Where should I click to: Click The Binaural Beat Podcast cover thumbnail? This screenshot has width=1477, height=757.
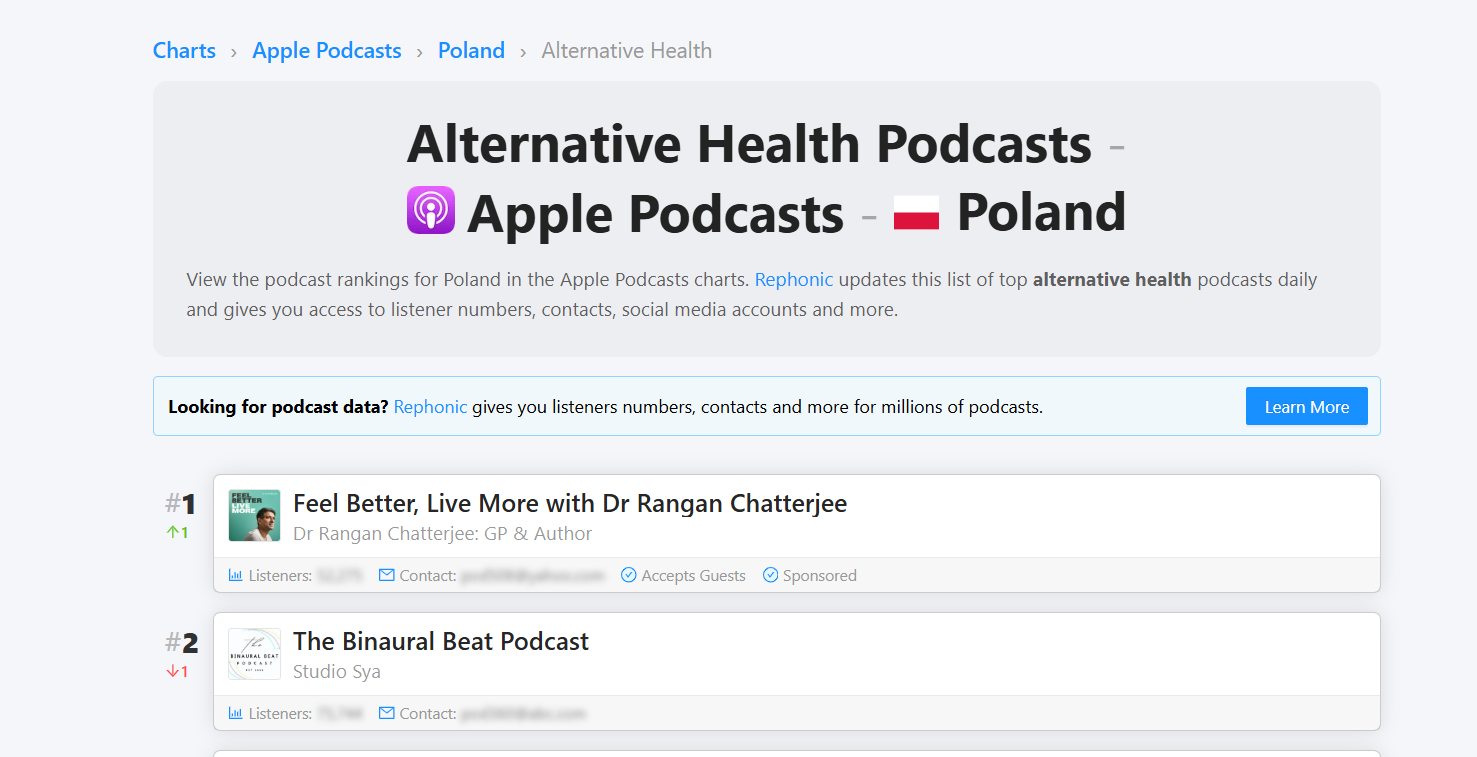(x=254, y=653)
